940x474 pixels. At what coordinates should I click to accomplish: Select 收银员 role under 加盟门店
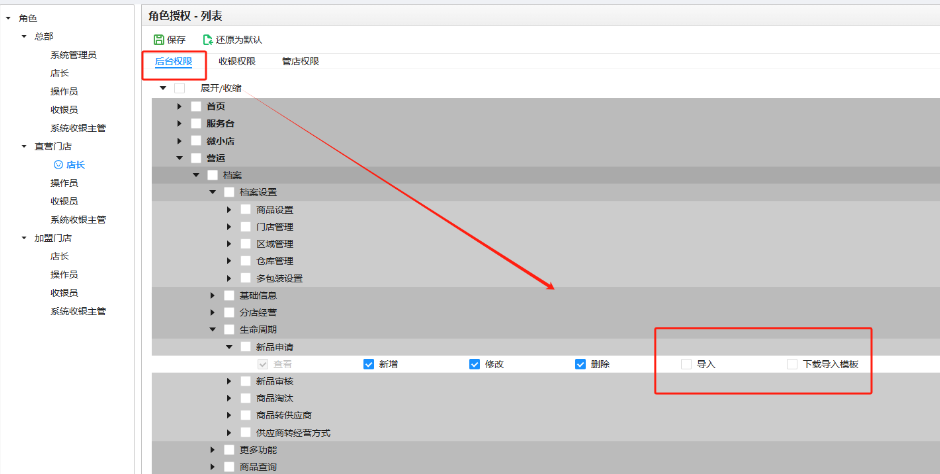point(64,293)
